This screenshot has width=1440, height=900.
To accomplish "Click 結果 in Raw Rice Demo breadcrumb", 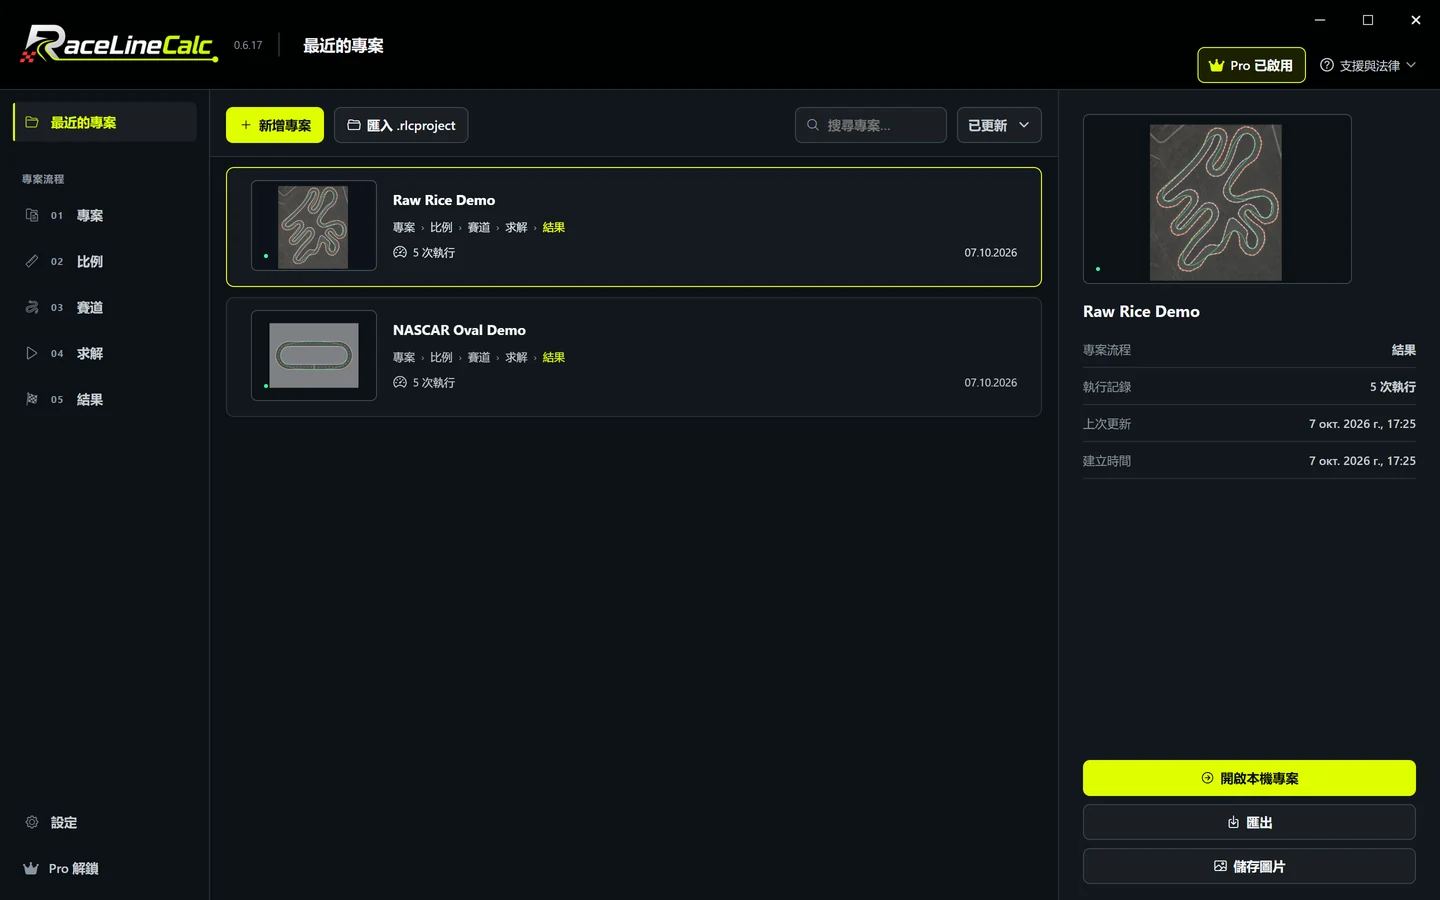I will [x=554, y=227].
